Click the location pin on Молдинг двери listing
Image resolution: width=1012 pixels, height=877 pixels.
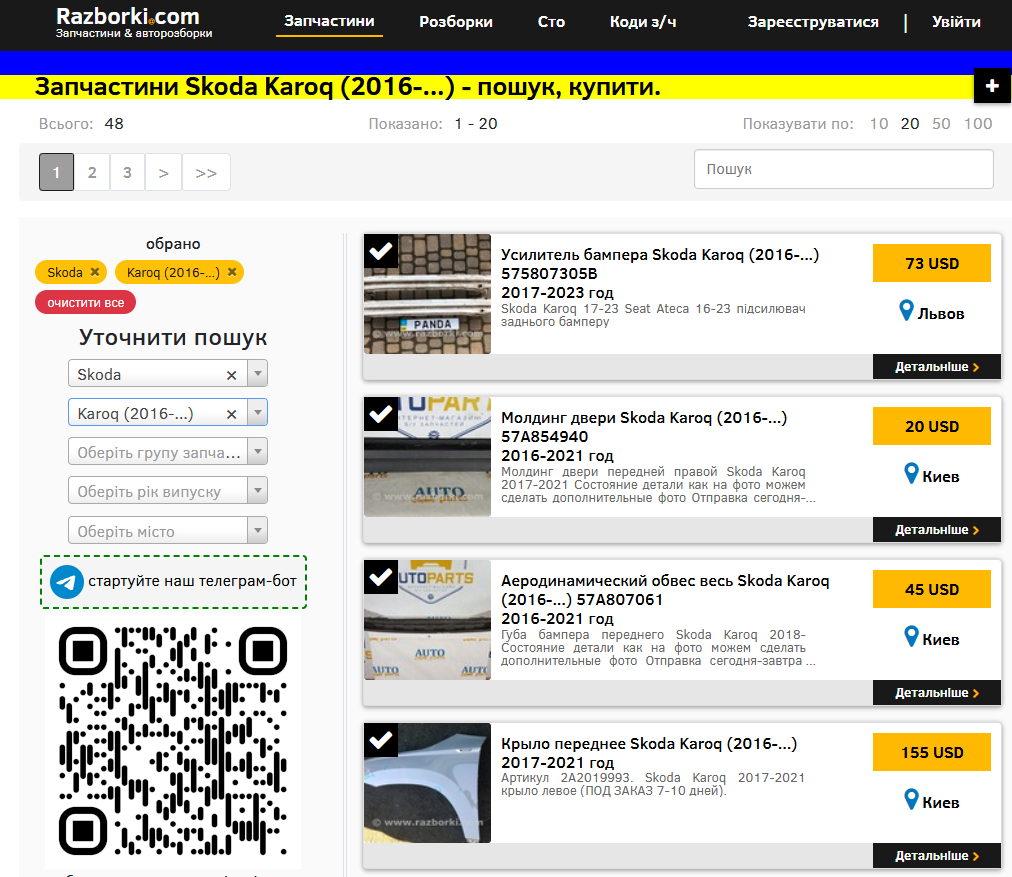pyautogui.click(x=911, y=474)
